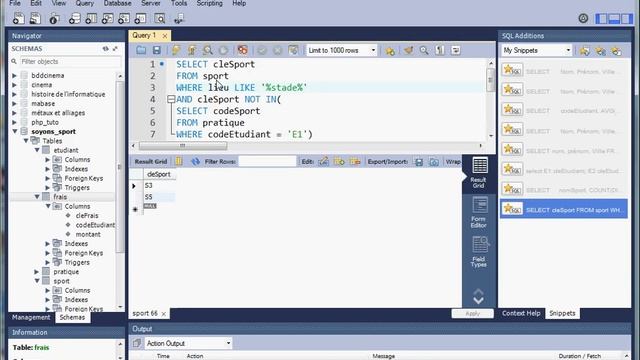Expand the bddcinema schema
640x360 pixels.
point(14,76)
